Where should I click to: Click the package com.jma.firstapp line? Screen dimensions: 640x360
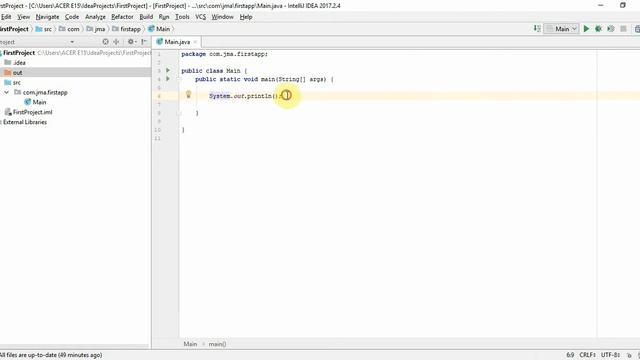(224, 54)
